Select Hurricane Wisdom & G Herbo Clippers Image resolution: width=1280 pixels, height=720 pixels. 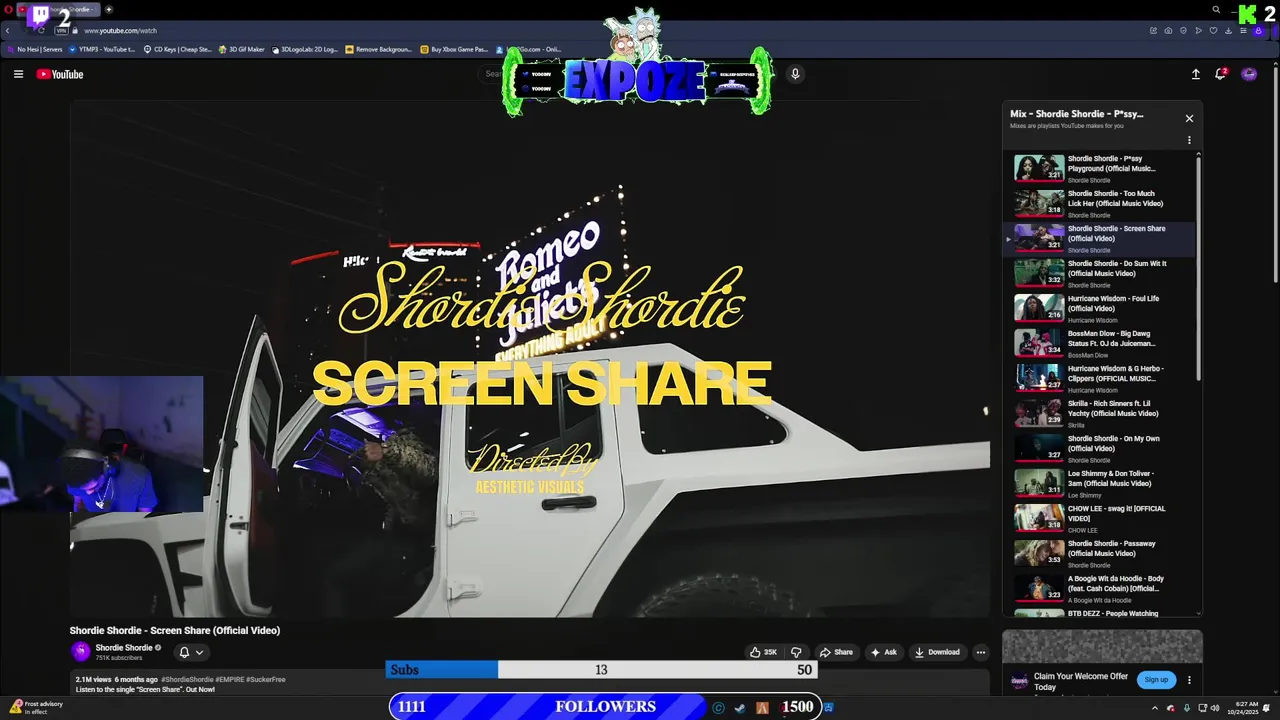click(1100, 378)
